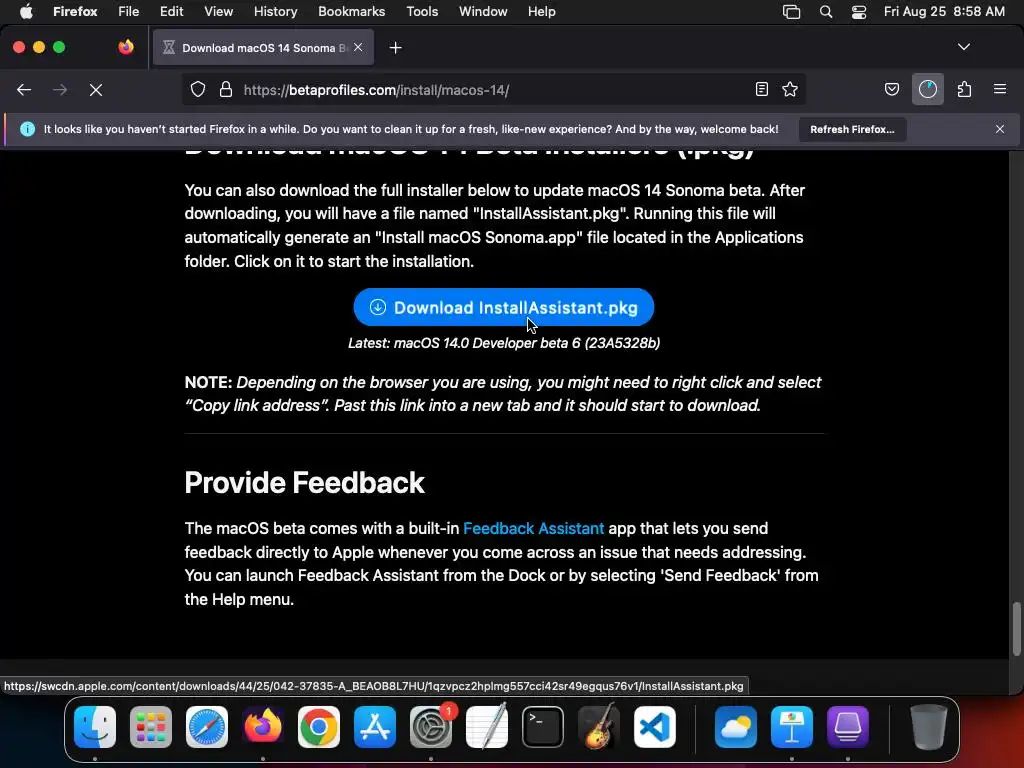
Task: Click the Refresh Firefox… button
Action: coord(852,129)
